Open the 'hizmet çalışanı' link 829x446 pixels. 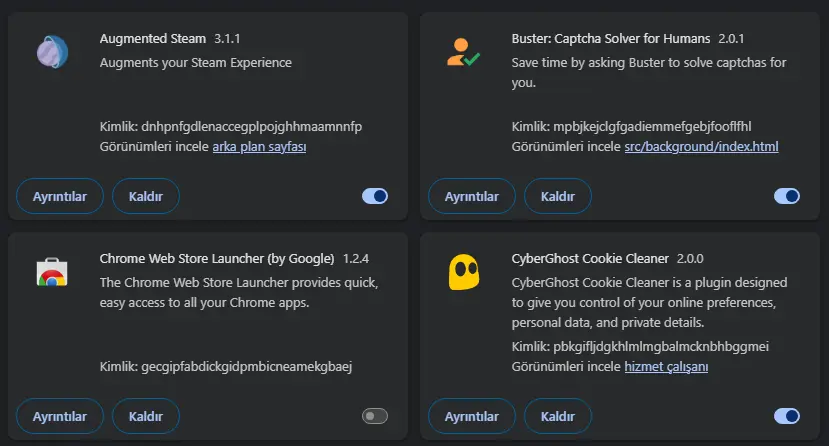click(x=666, y=366)
